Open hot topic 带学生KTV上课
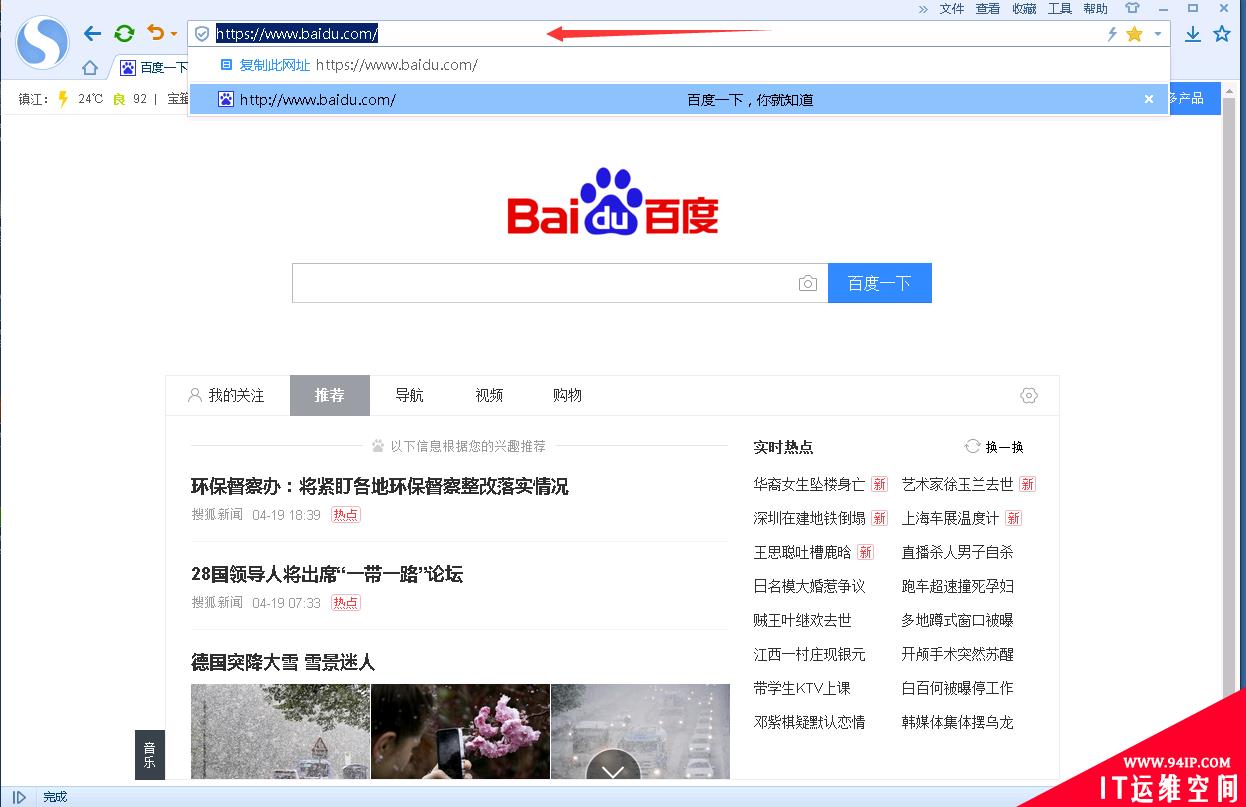 pos(802,688)
